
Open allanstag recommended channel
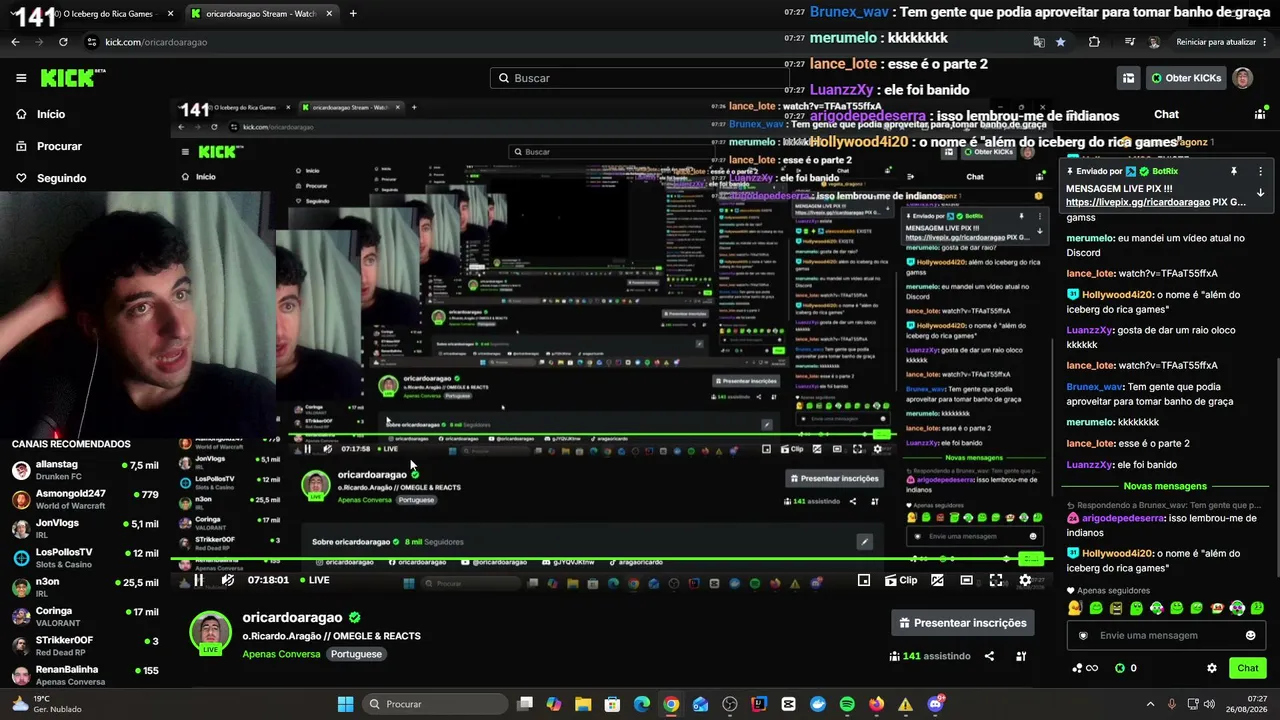tap(85, 470)
